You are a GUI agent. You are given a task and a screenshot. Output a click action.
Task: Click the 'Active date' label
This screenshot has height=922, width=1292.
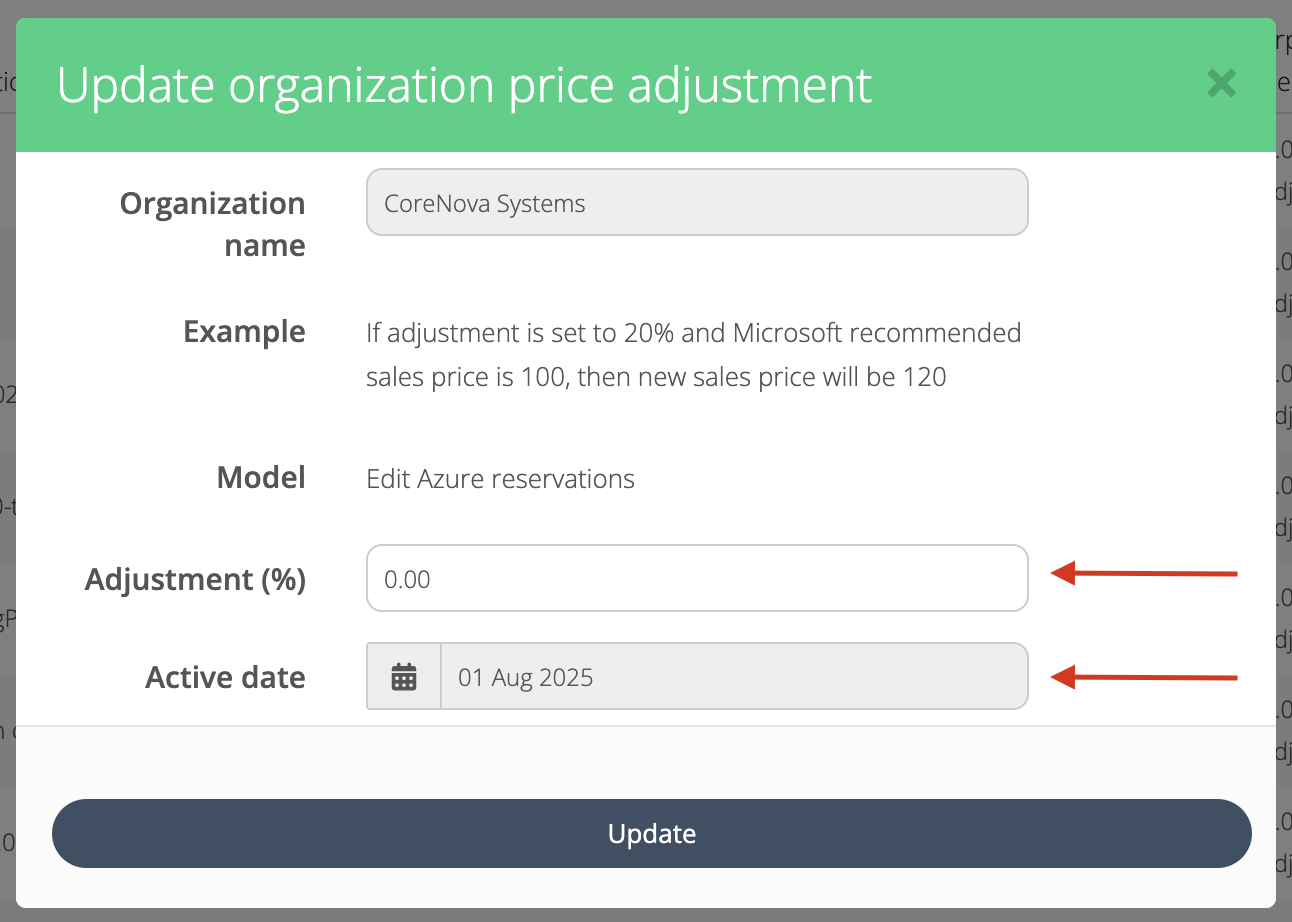click(x=225, y=677)
